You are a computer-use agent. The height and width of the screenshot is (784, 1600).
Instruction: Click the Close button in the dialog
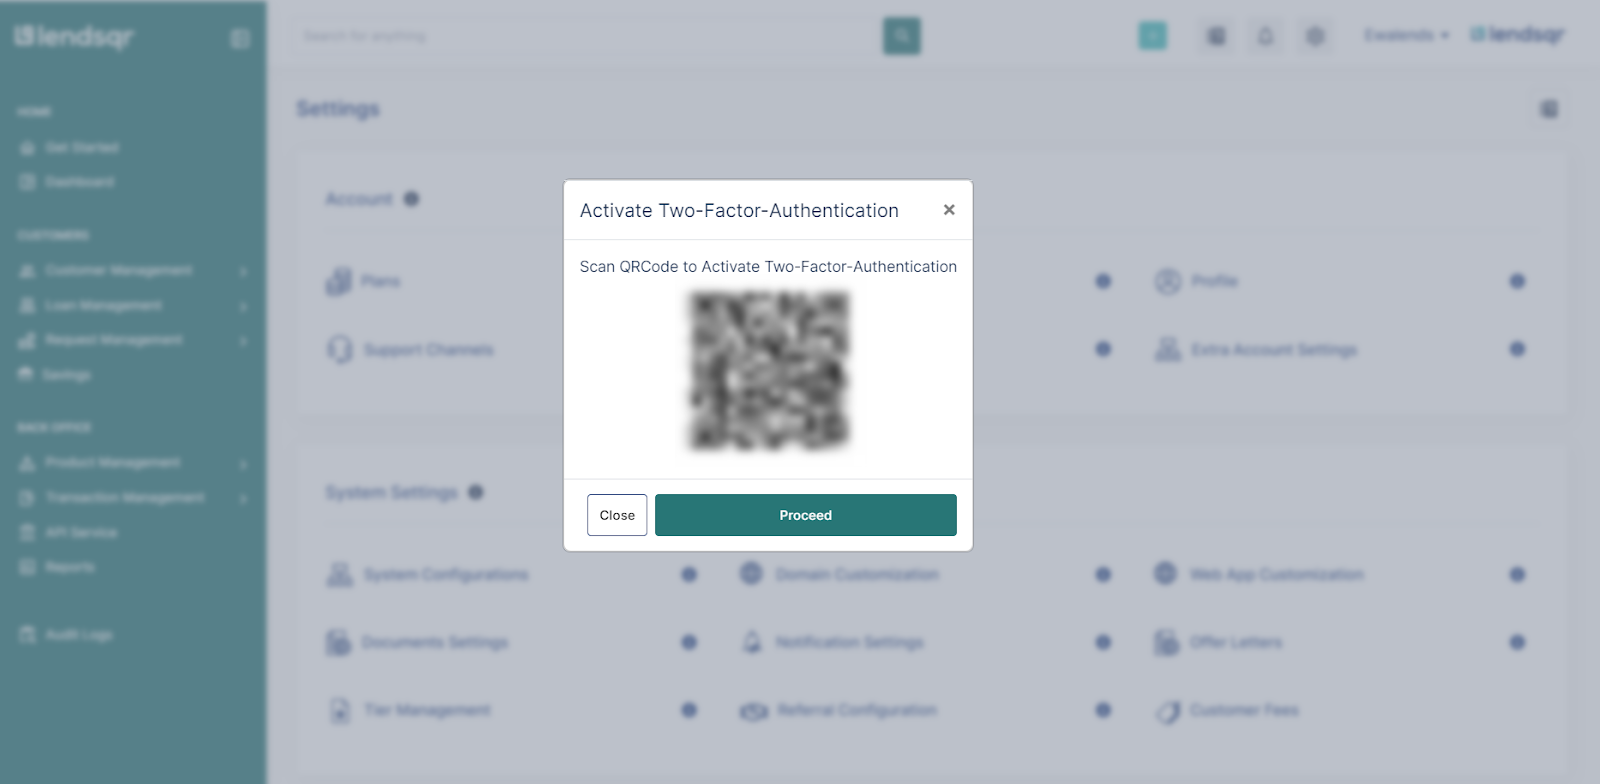point(617,515)
